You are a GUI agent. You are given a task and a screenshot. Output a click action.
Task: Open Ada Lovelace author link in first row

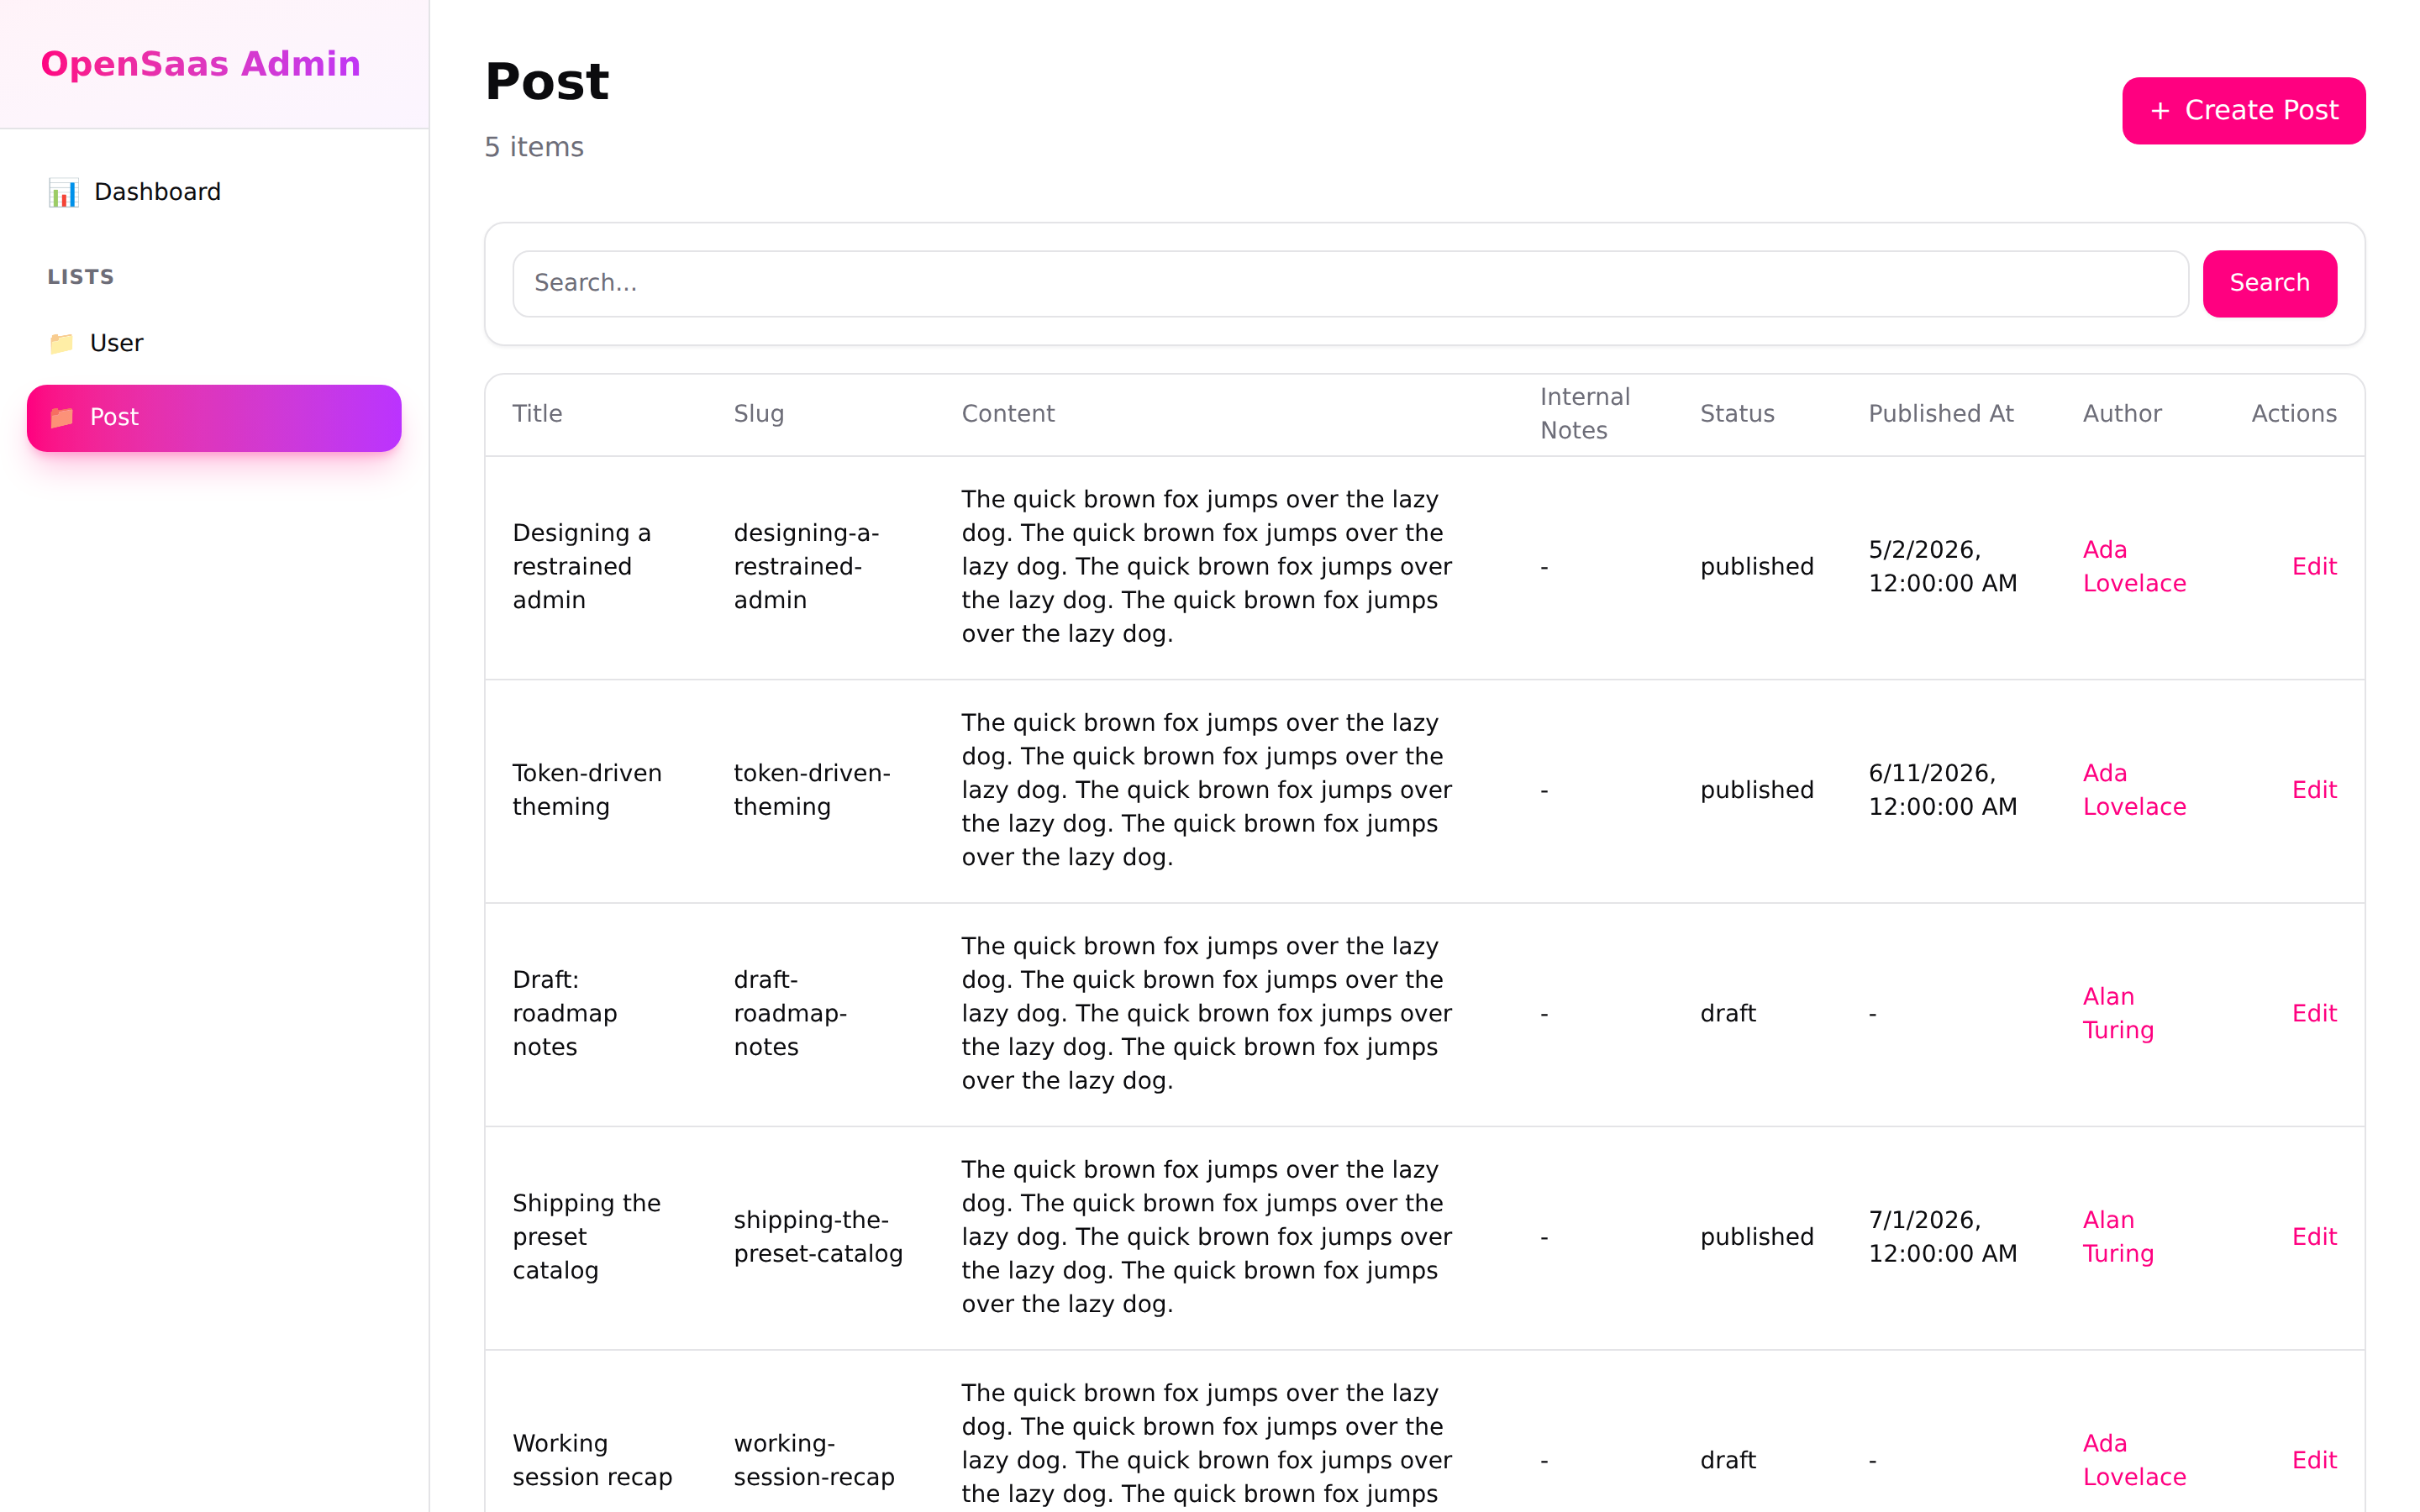coord(2134,567)
